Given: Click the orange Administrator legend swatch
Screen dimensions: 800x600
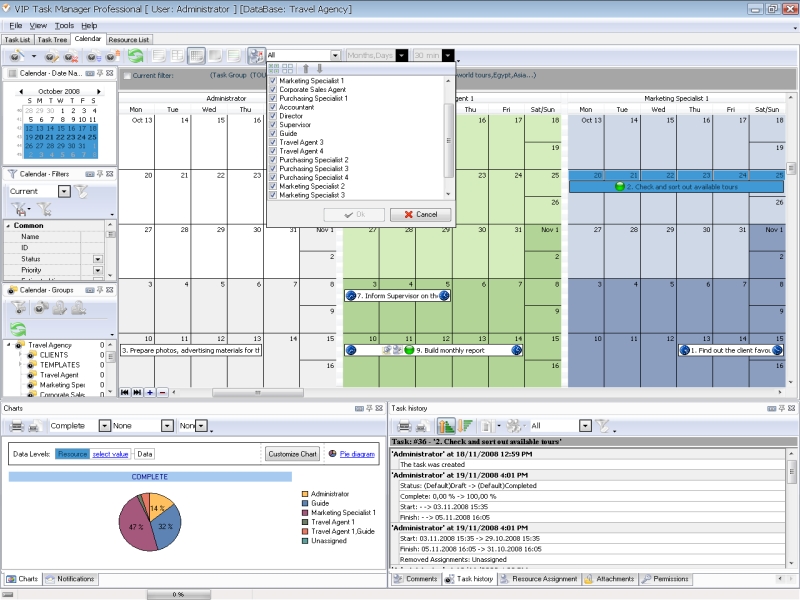Looking at the screenshot, I should pos(305,494).
